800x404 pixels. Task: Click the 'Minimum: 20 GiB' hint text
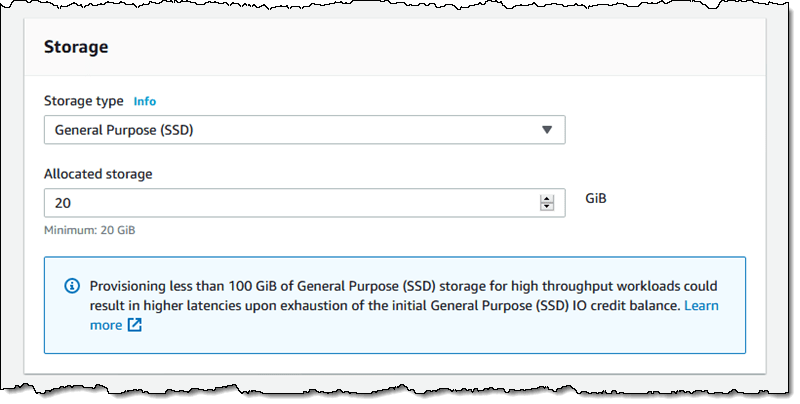point(90,230)
